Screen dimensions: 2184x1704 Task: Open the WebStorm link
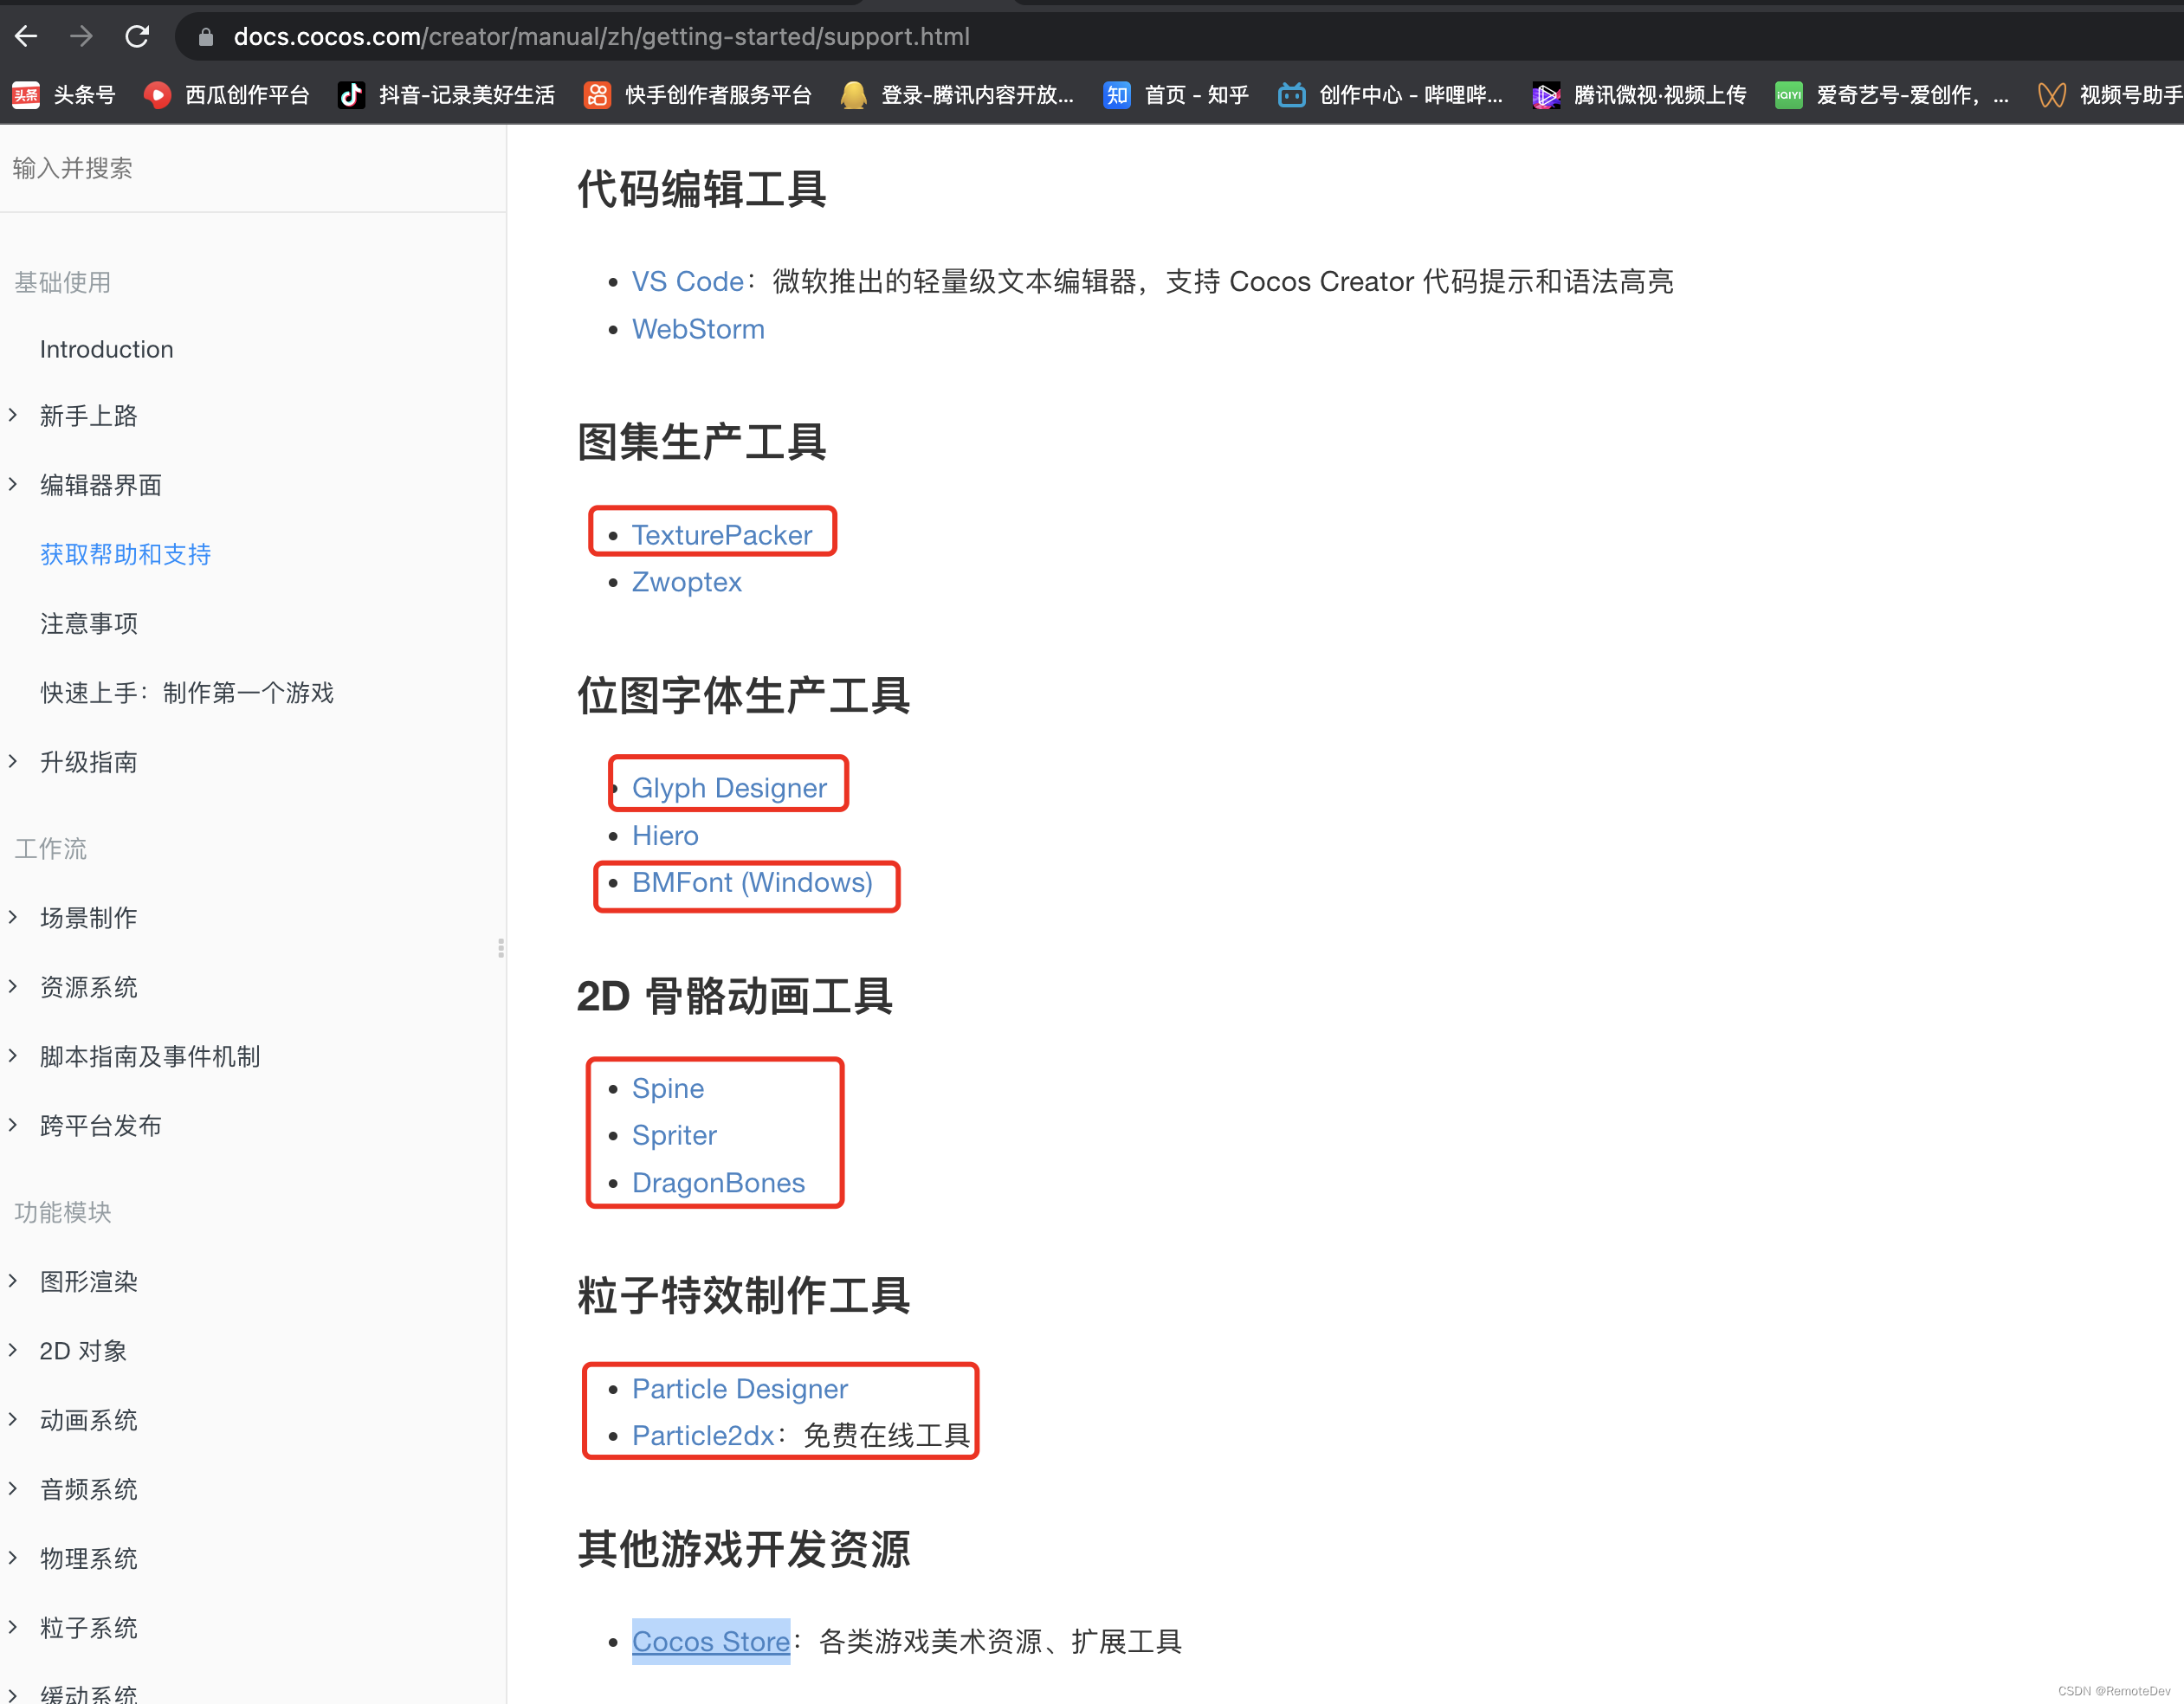pos(698,329)
